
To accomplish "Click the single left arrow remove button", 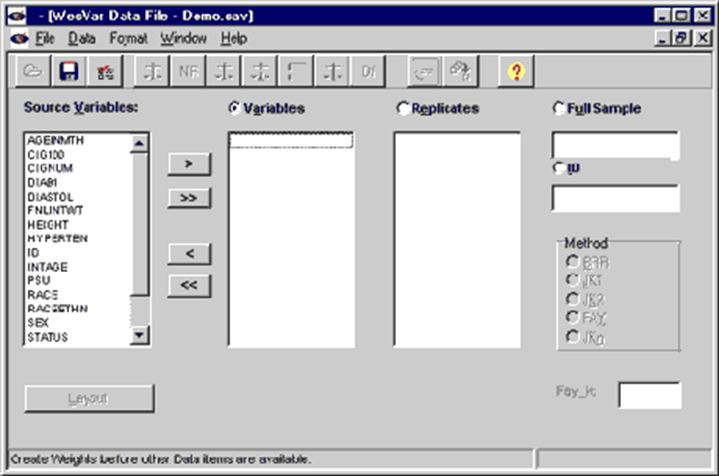I will 189,254.
